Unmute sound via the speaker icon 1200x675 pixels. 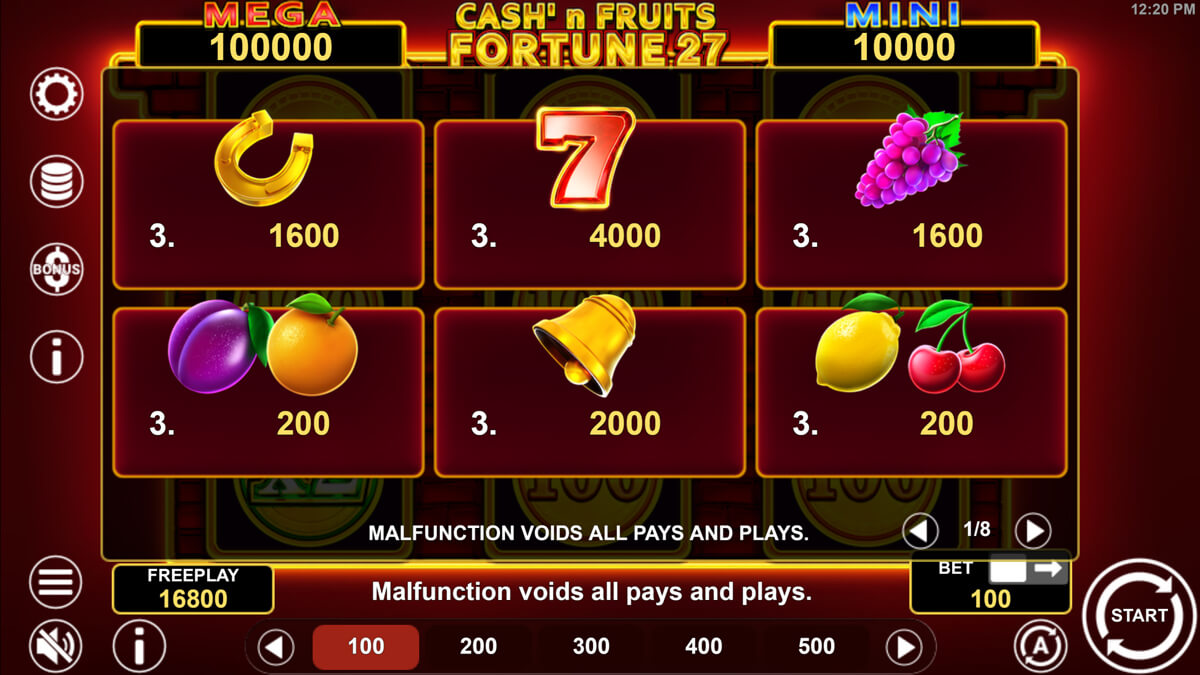57,647
